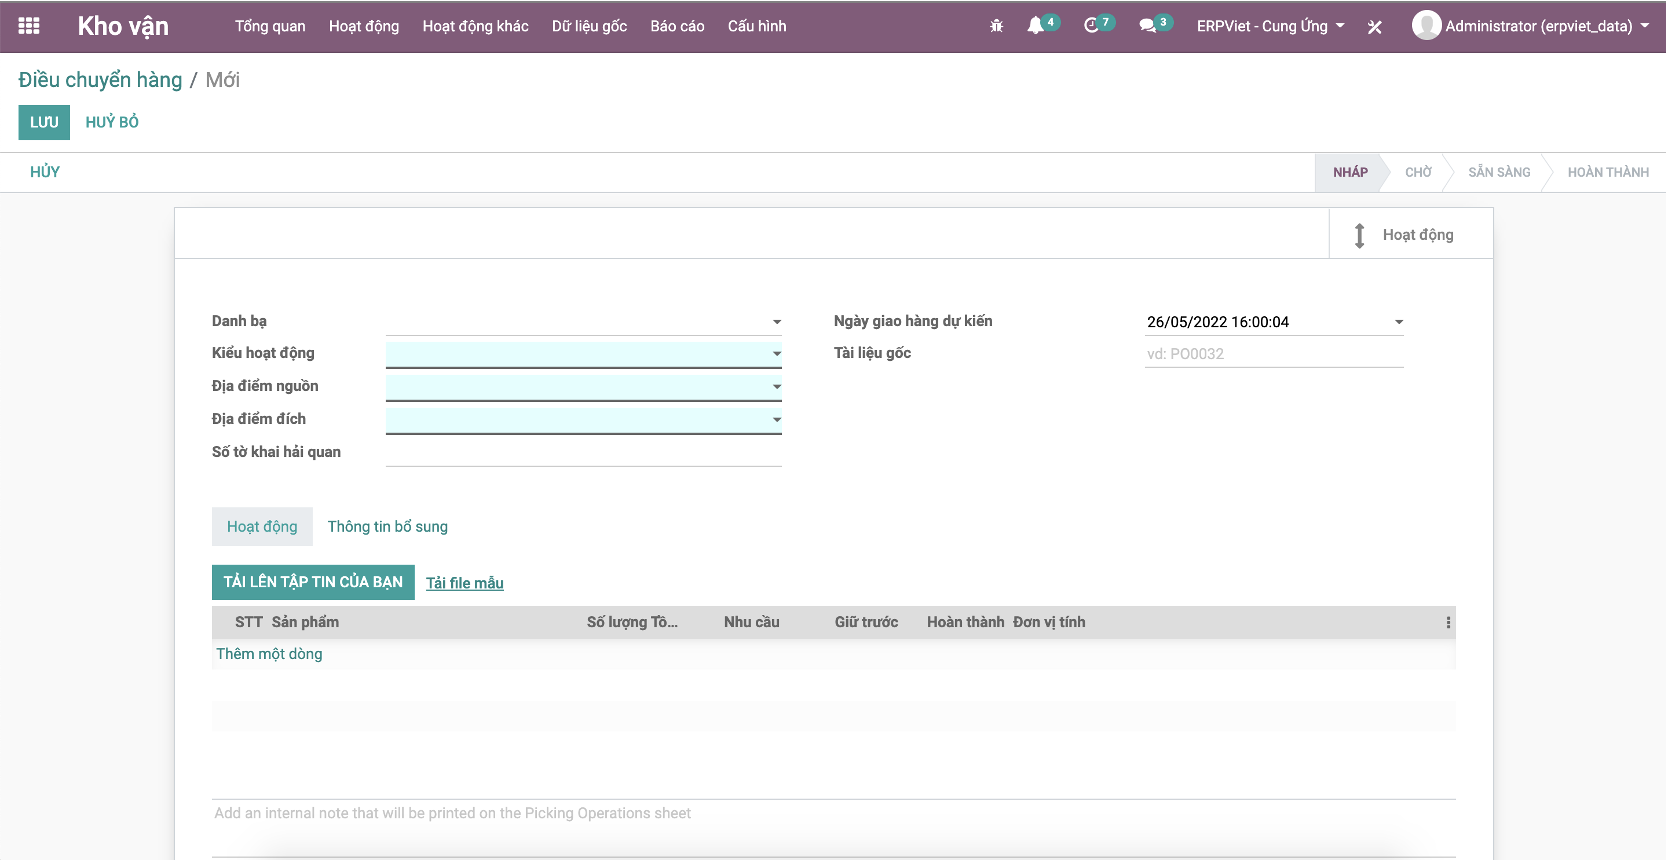The width and height of the screenshot is (1666, 860).
Task: Open the ERPViet - Cung Ứng company switcher
Action: (x=1270, y=26)
